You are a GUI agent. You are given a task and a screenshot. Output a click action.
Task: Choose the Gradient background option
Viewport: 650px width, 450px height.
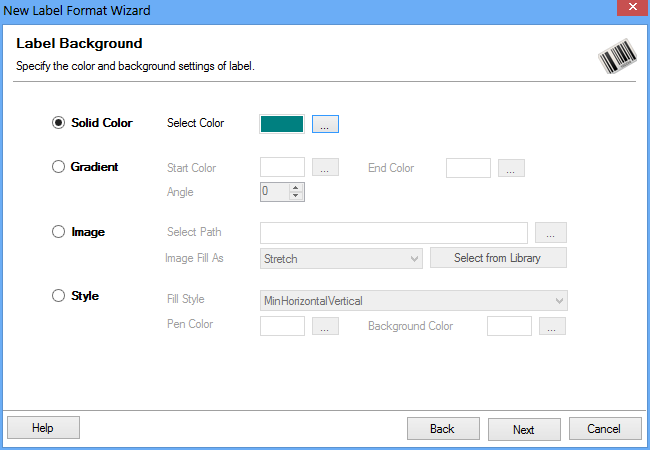(58, 167)
